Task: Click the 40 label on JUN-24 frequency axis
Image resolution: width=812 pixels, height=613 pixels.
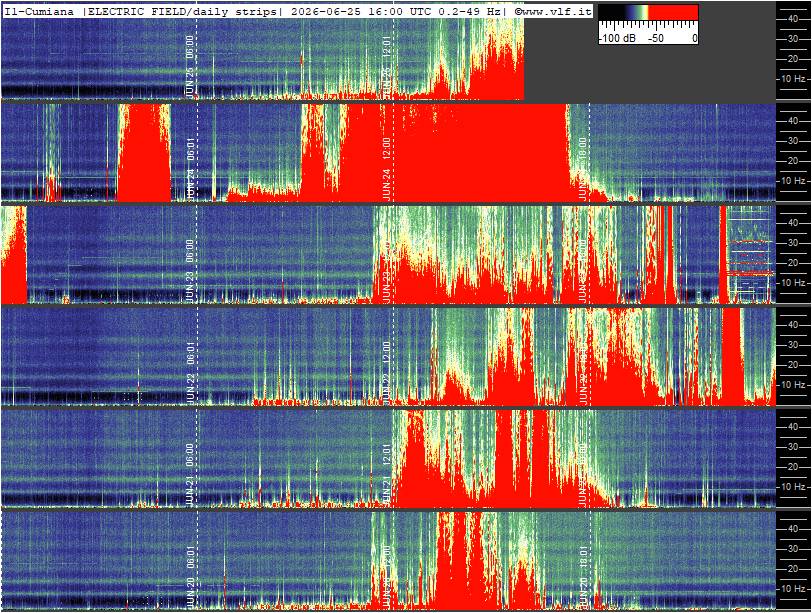Action: click(x=792, y=121)
